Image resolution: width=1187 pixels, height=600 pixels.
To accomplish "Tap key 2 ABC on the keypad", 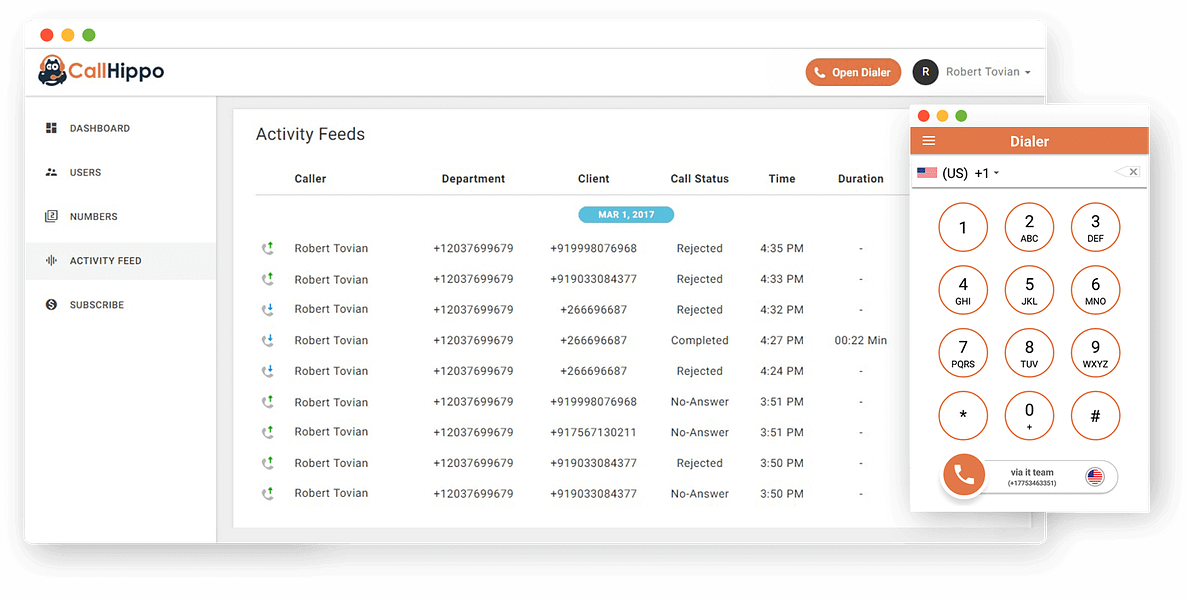I will click(x=1029, y=227).
